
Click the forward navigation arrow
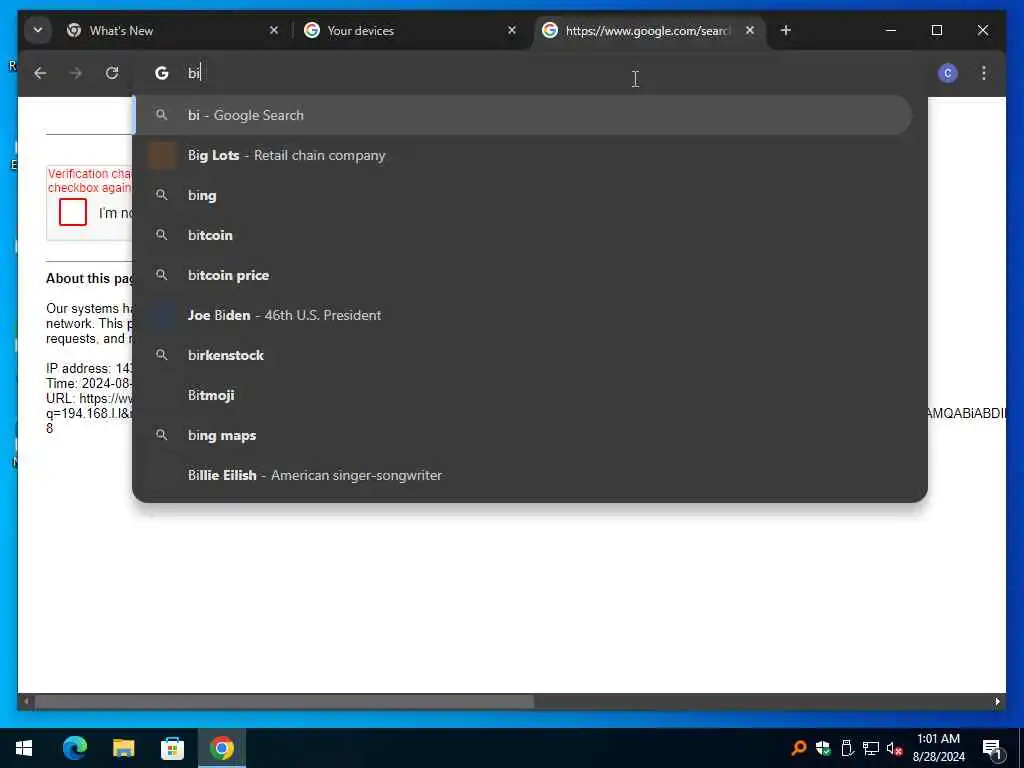click(76, 73)
